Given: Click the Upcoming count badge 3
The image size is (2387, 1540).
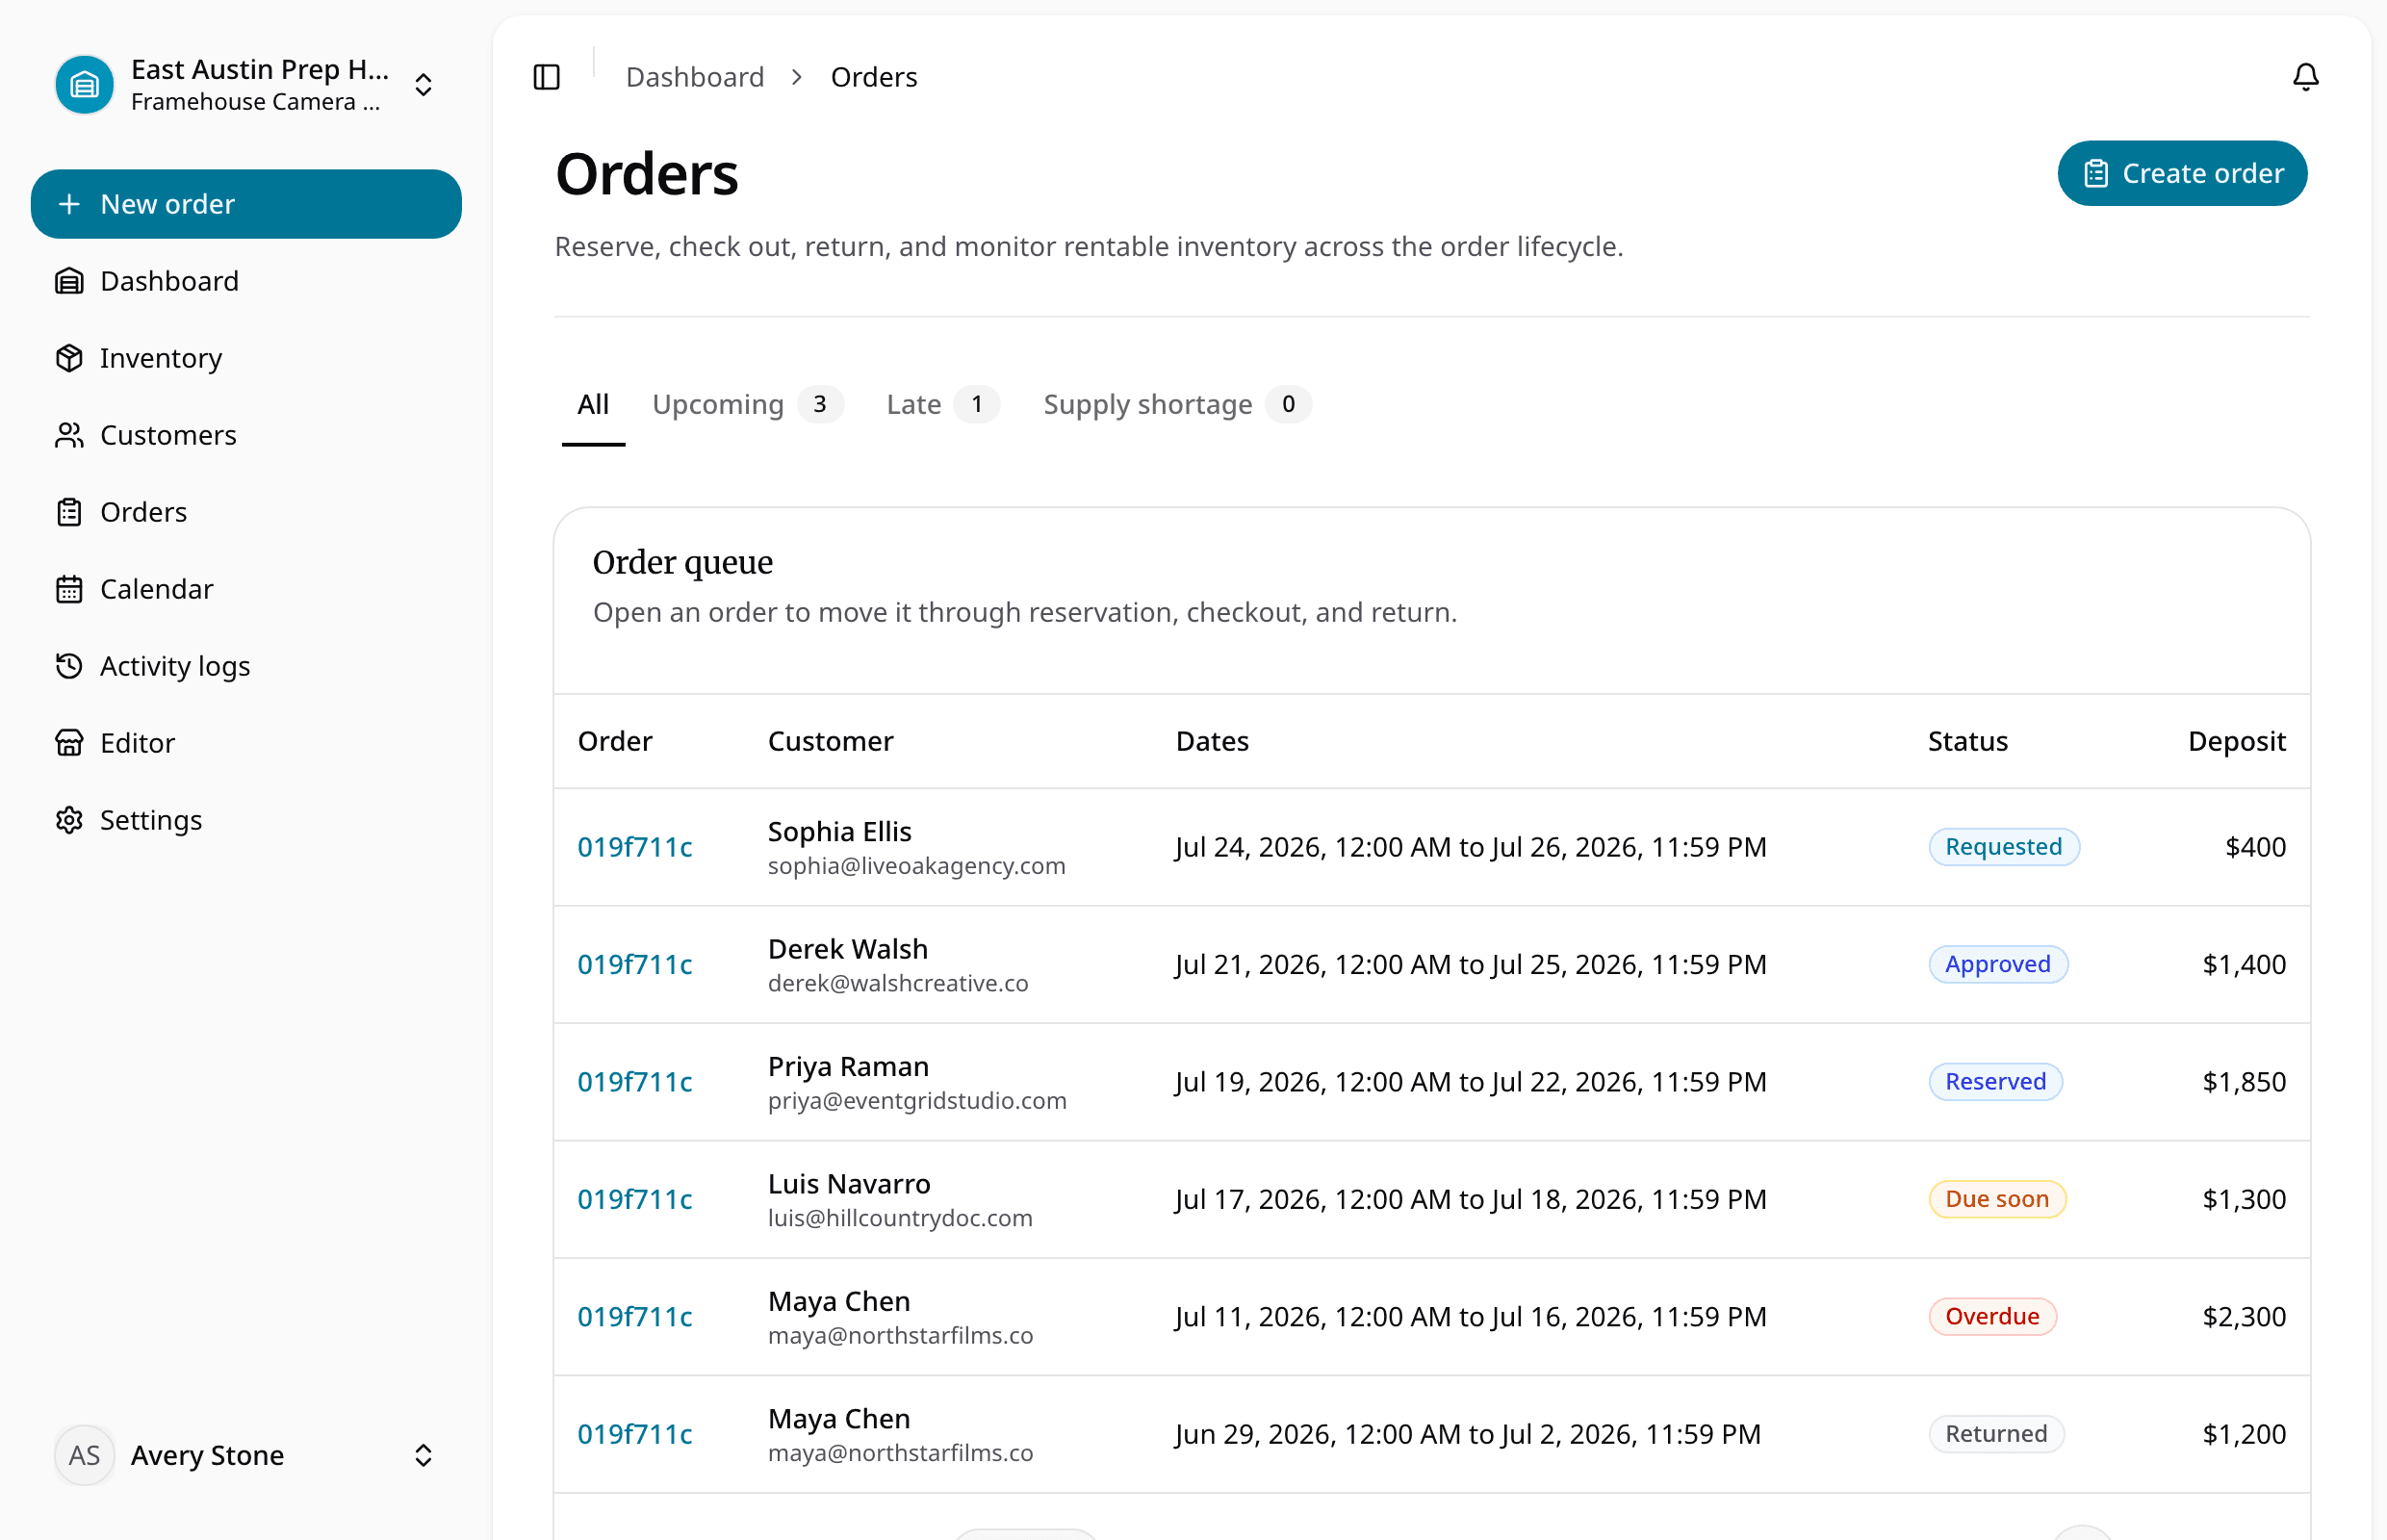Looking at the screenshot, I should (x=820, y=404).
